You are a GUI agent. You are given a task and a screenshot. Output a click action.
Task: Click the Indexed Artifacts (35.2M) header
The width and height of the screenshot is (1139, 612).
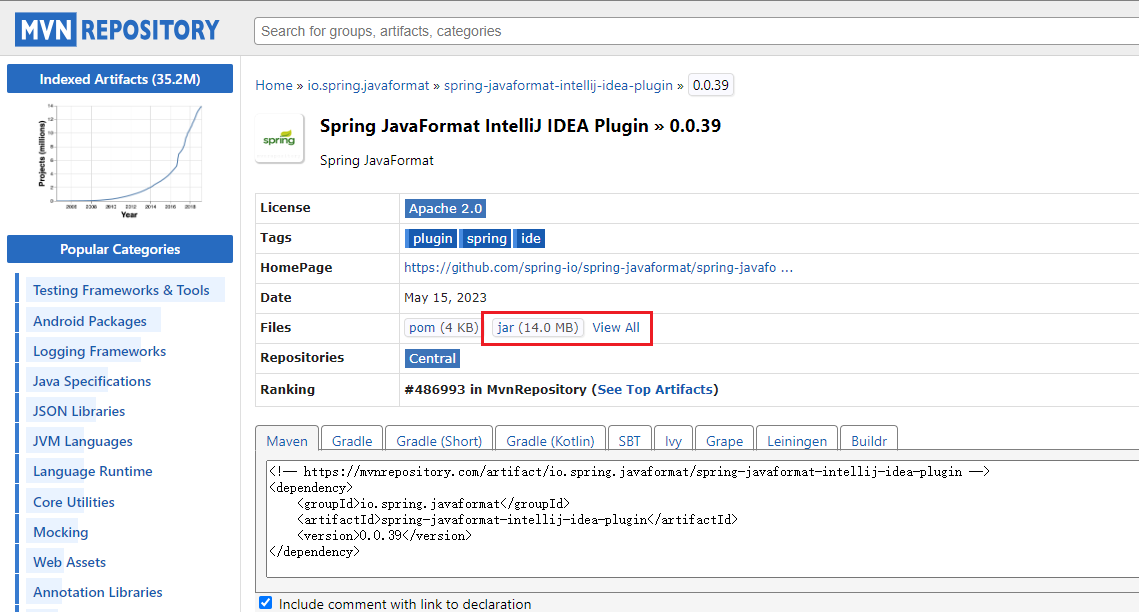click(x=120, y=78)
